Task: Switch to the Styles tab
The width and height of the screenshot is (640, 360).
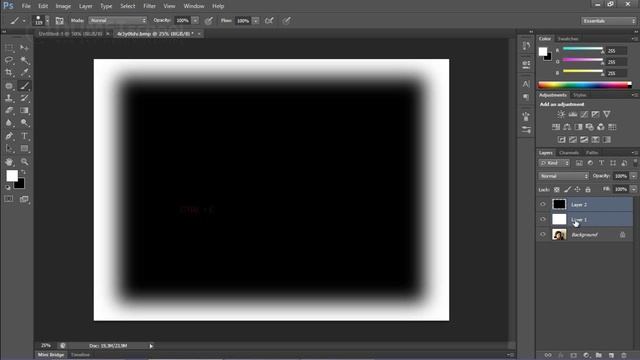Action: tap(580, 95)
